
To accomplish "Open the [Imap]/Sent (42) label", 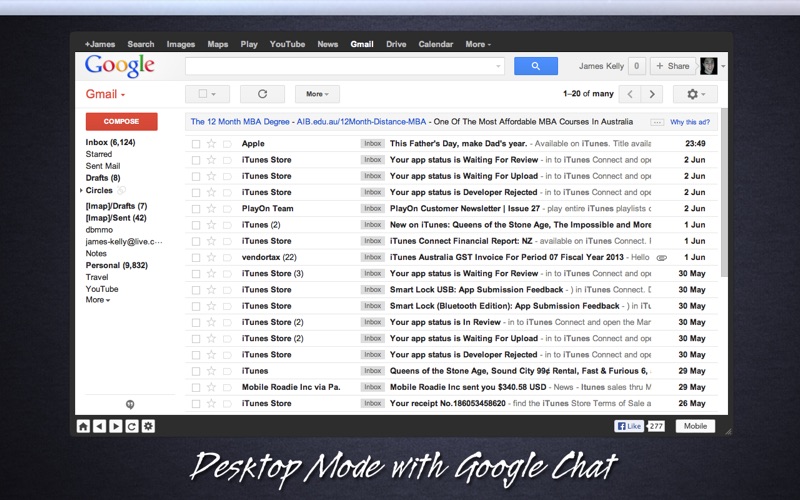I will pos(116,218).
